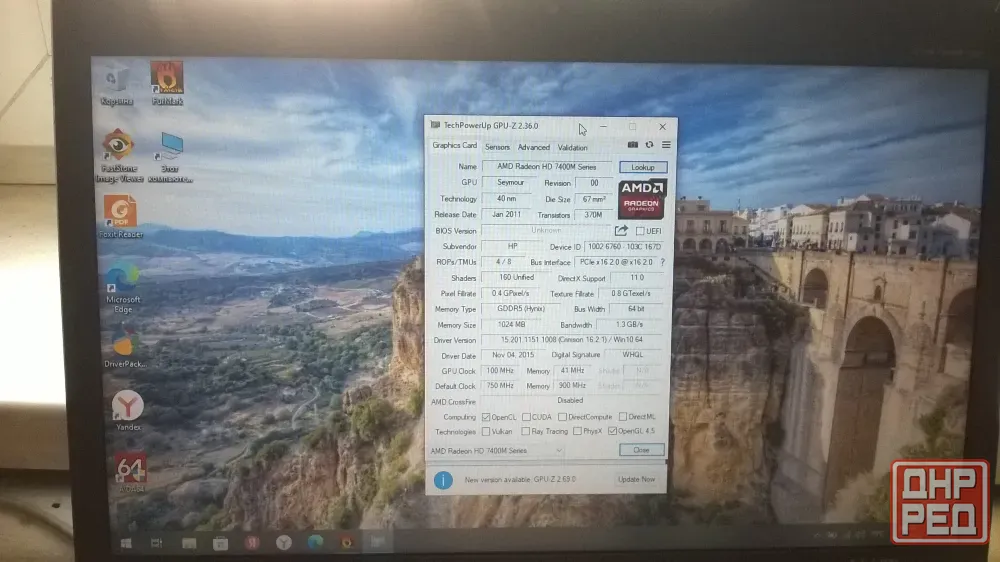The height and width of the screenshot is (562, 1000).
Task: Toggle the PhysX checkbox
Action: click(x=577, y=431)
